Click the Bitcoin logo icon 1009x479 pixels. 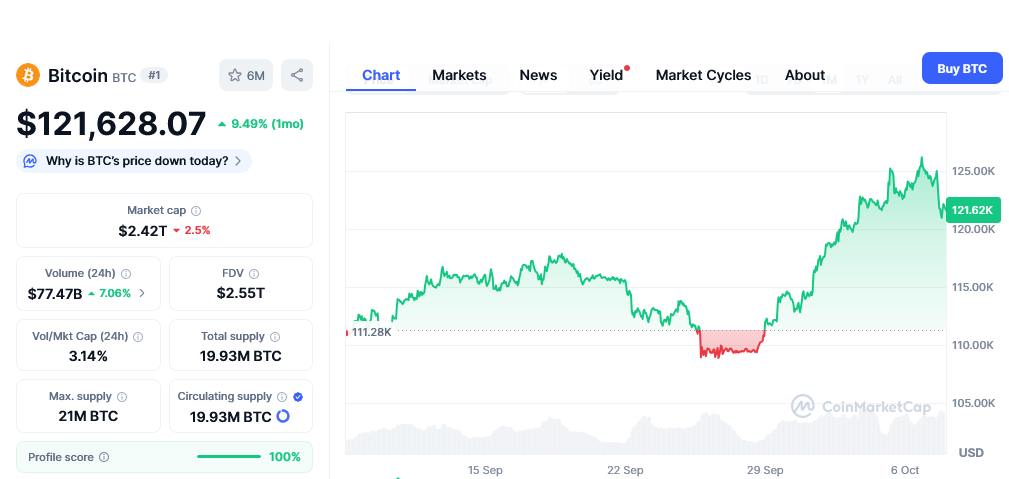pyautogui.click(x=27, y=75)
